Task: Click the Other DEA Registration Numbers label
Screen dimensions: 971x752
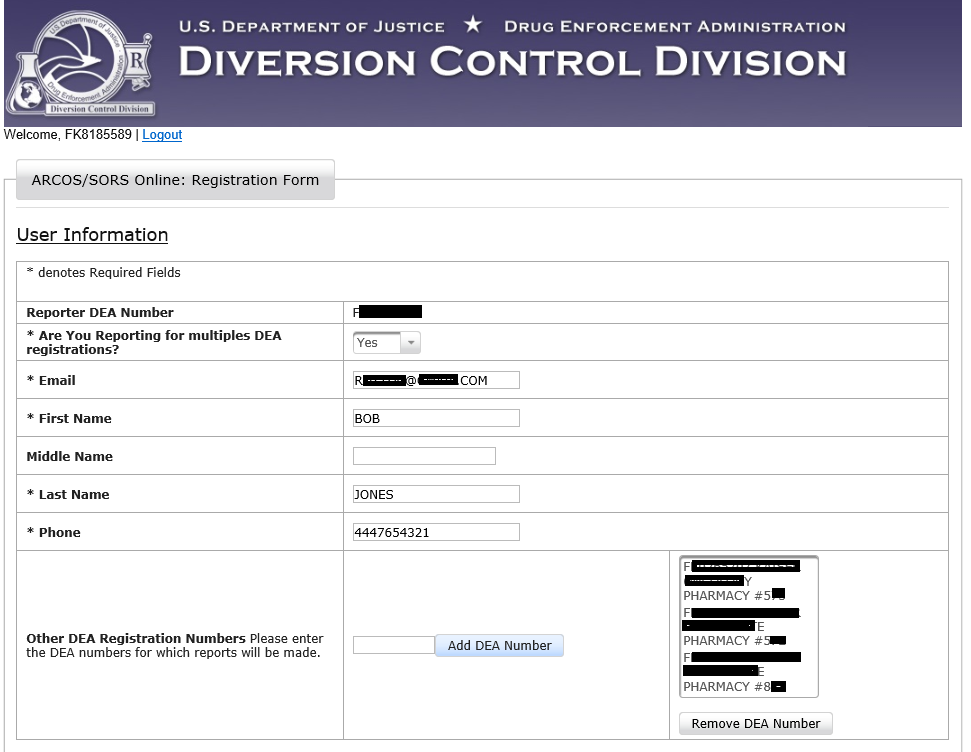Action: click(175, 645)
